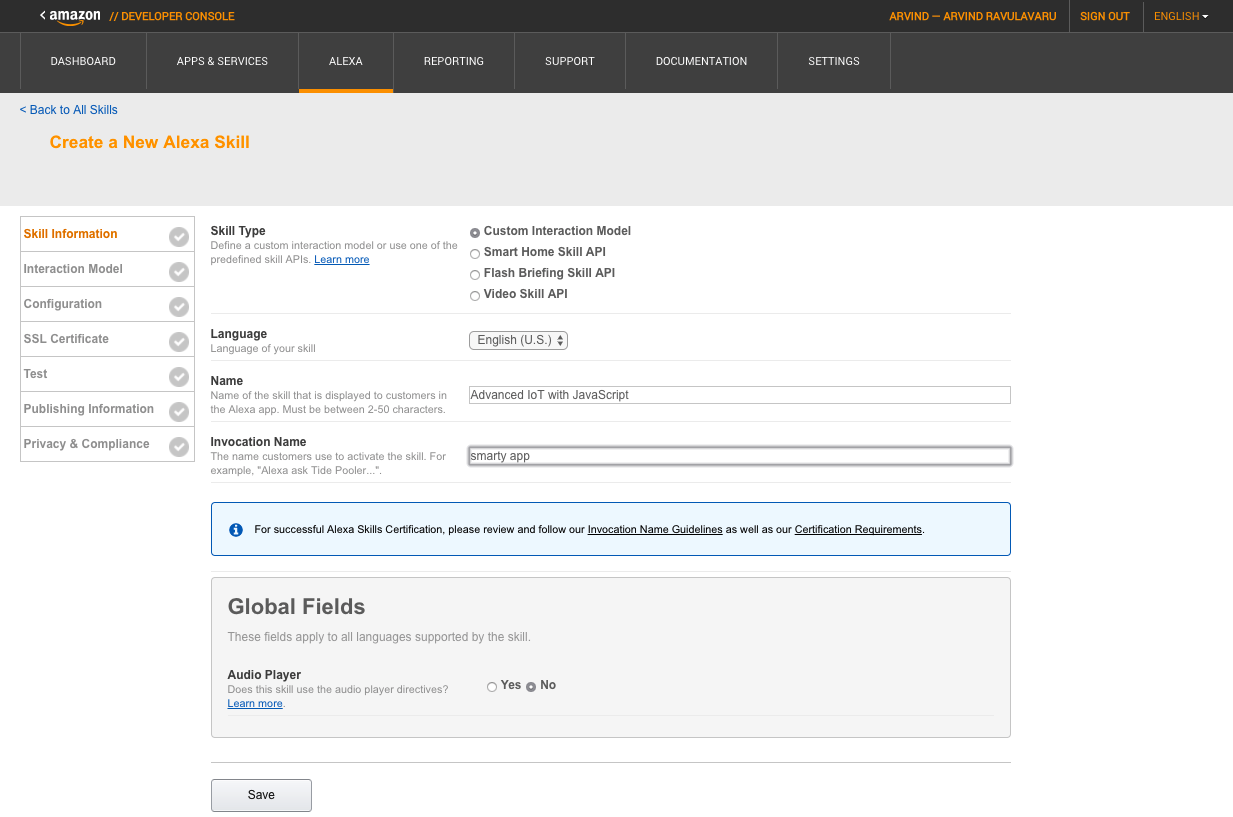Open the Alexa tab in navigation

pyautogui.click(x=346, y=62)
